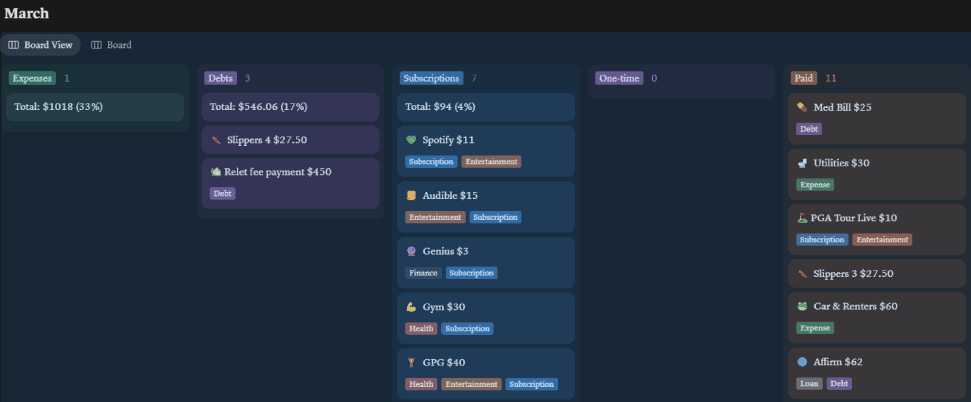The height and width of the screenshot is (402, 971).
Task: Click the Entertainment tag on Spotify card
Action: (x=491, y=162)
